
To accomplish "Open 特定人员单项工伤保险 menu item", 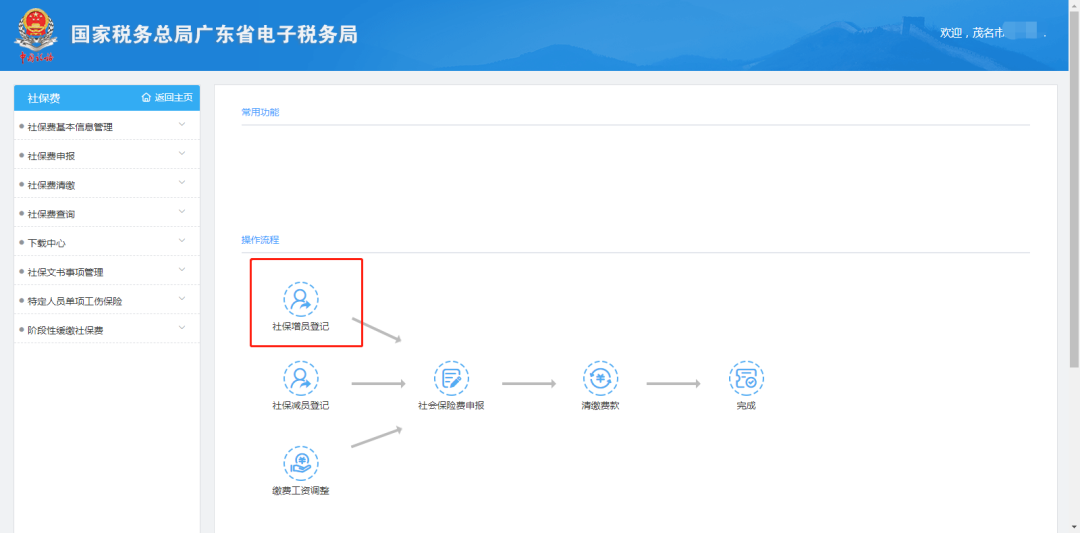I will click(107, 301).
